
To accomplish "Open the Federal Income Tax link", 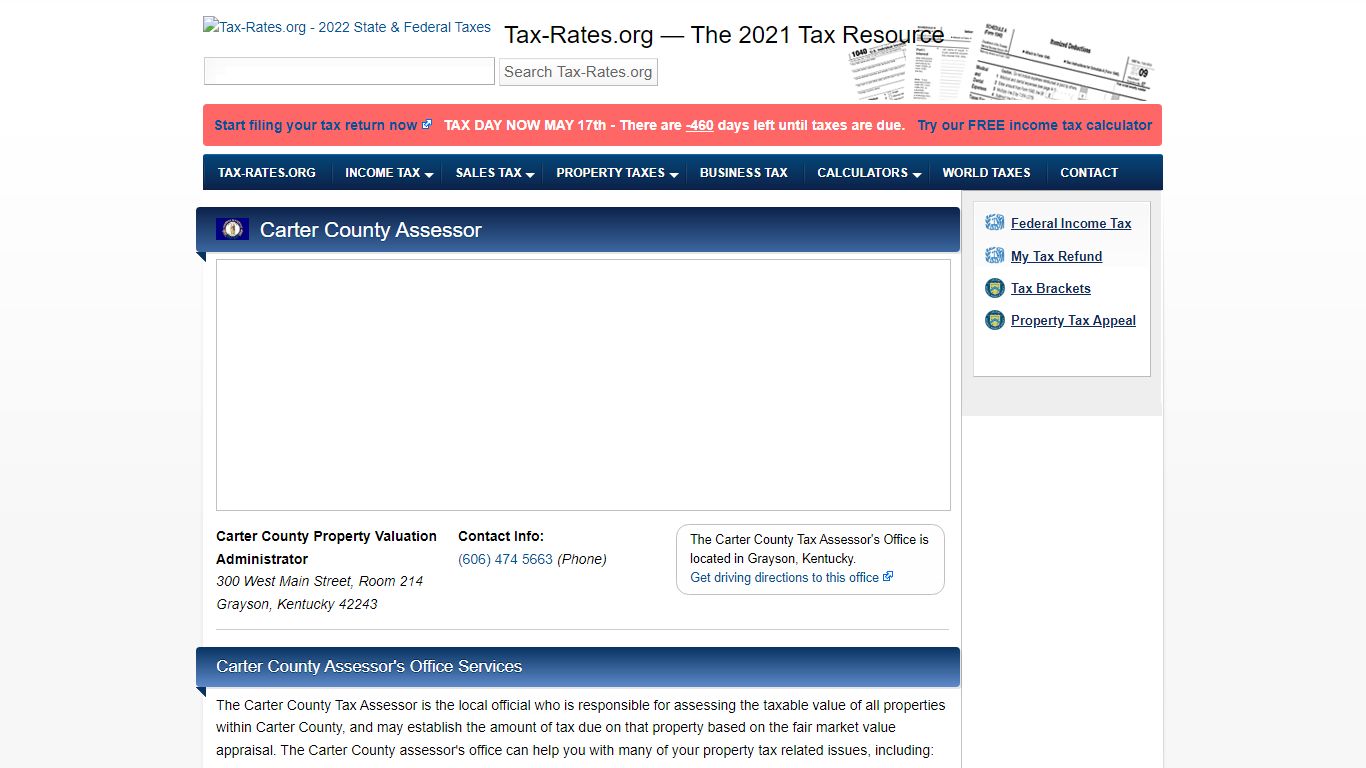I will (1071, 223).
